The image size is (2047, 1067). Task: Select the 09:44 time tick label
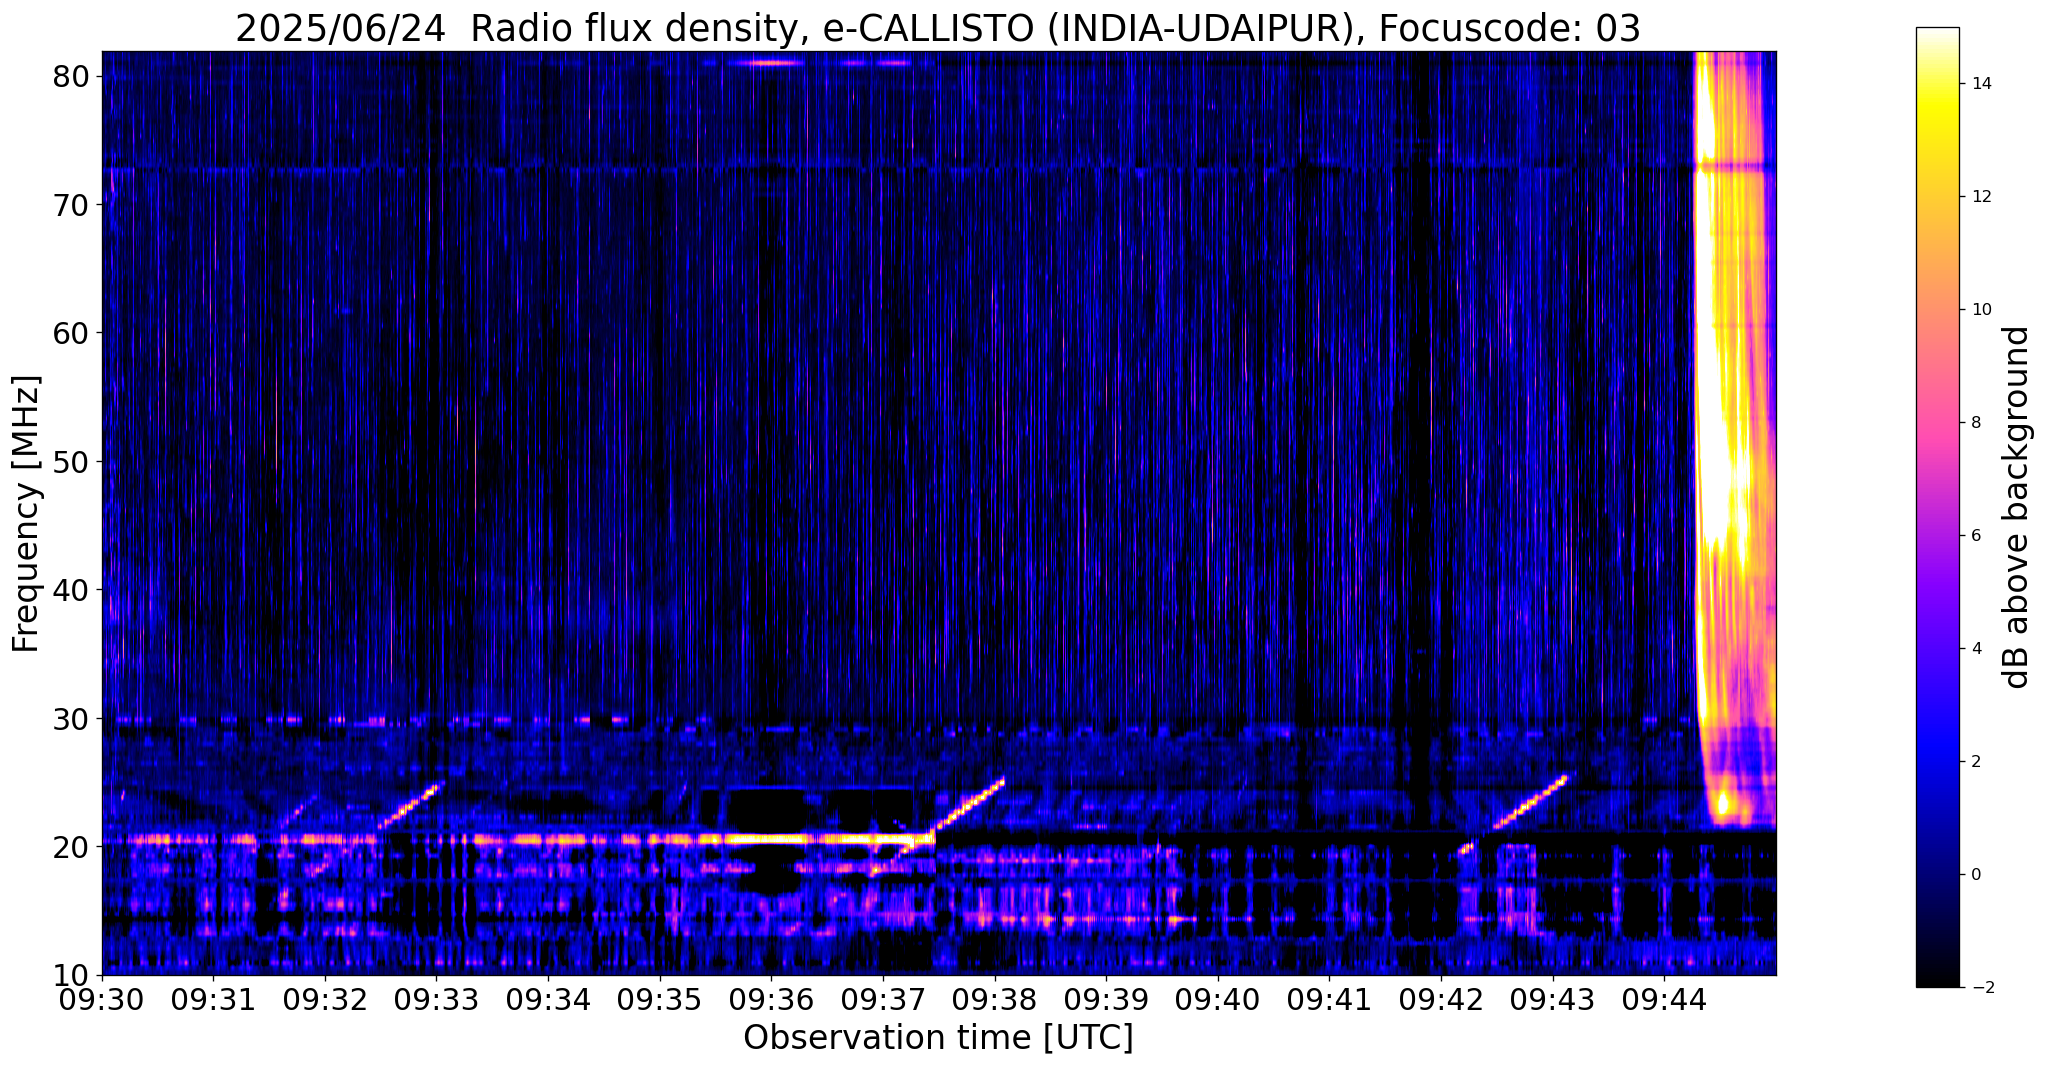(x=1665, y=1000)
